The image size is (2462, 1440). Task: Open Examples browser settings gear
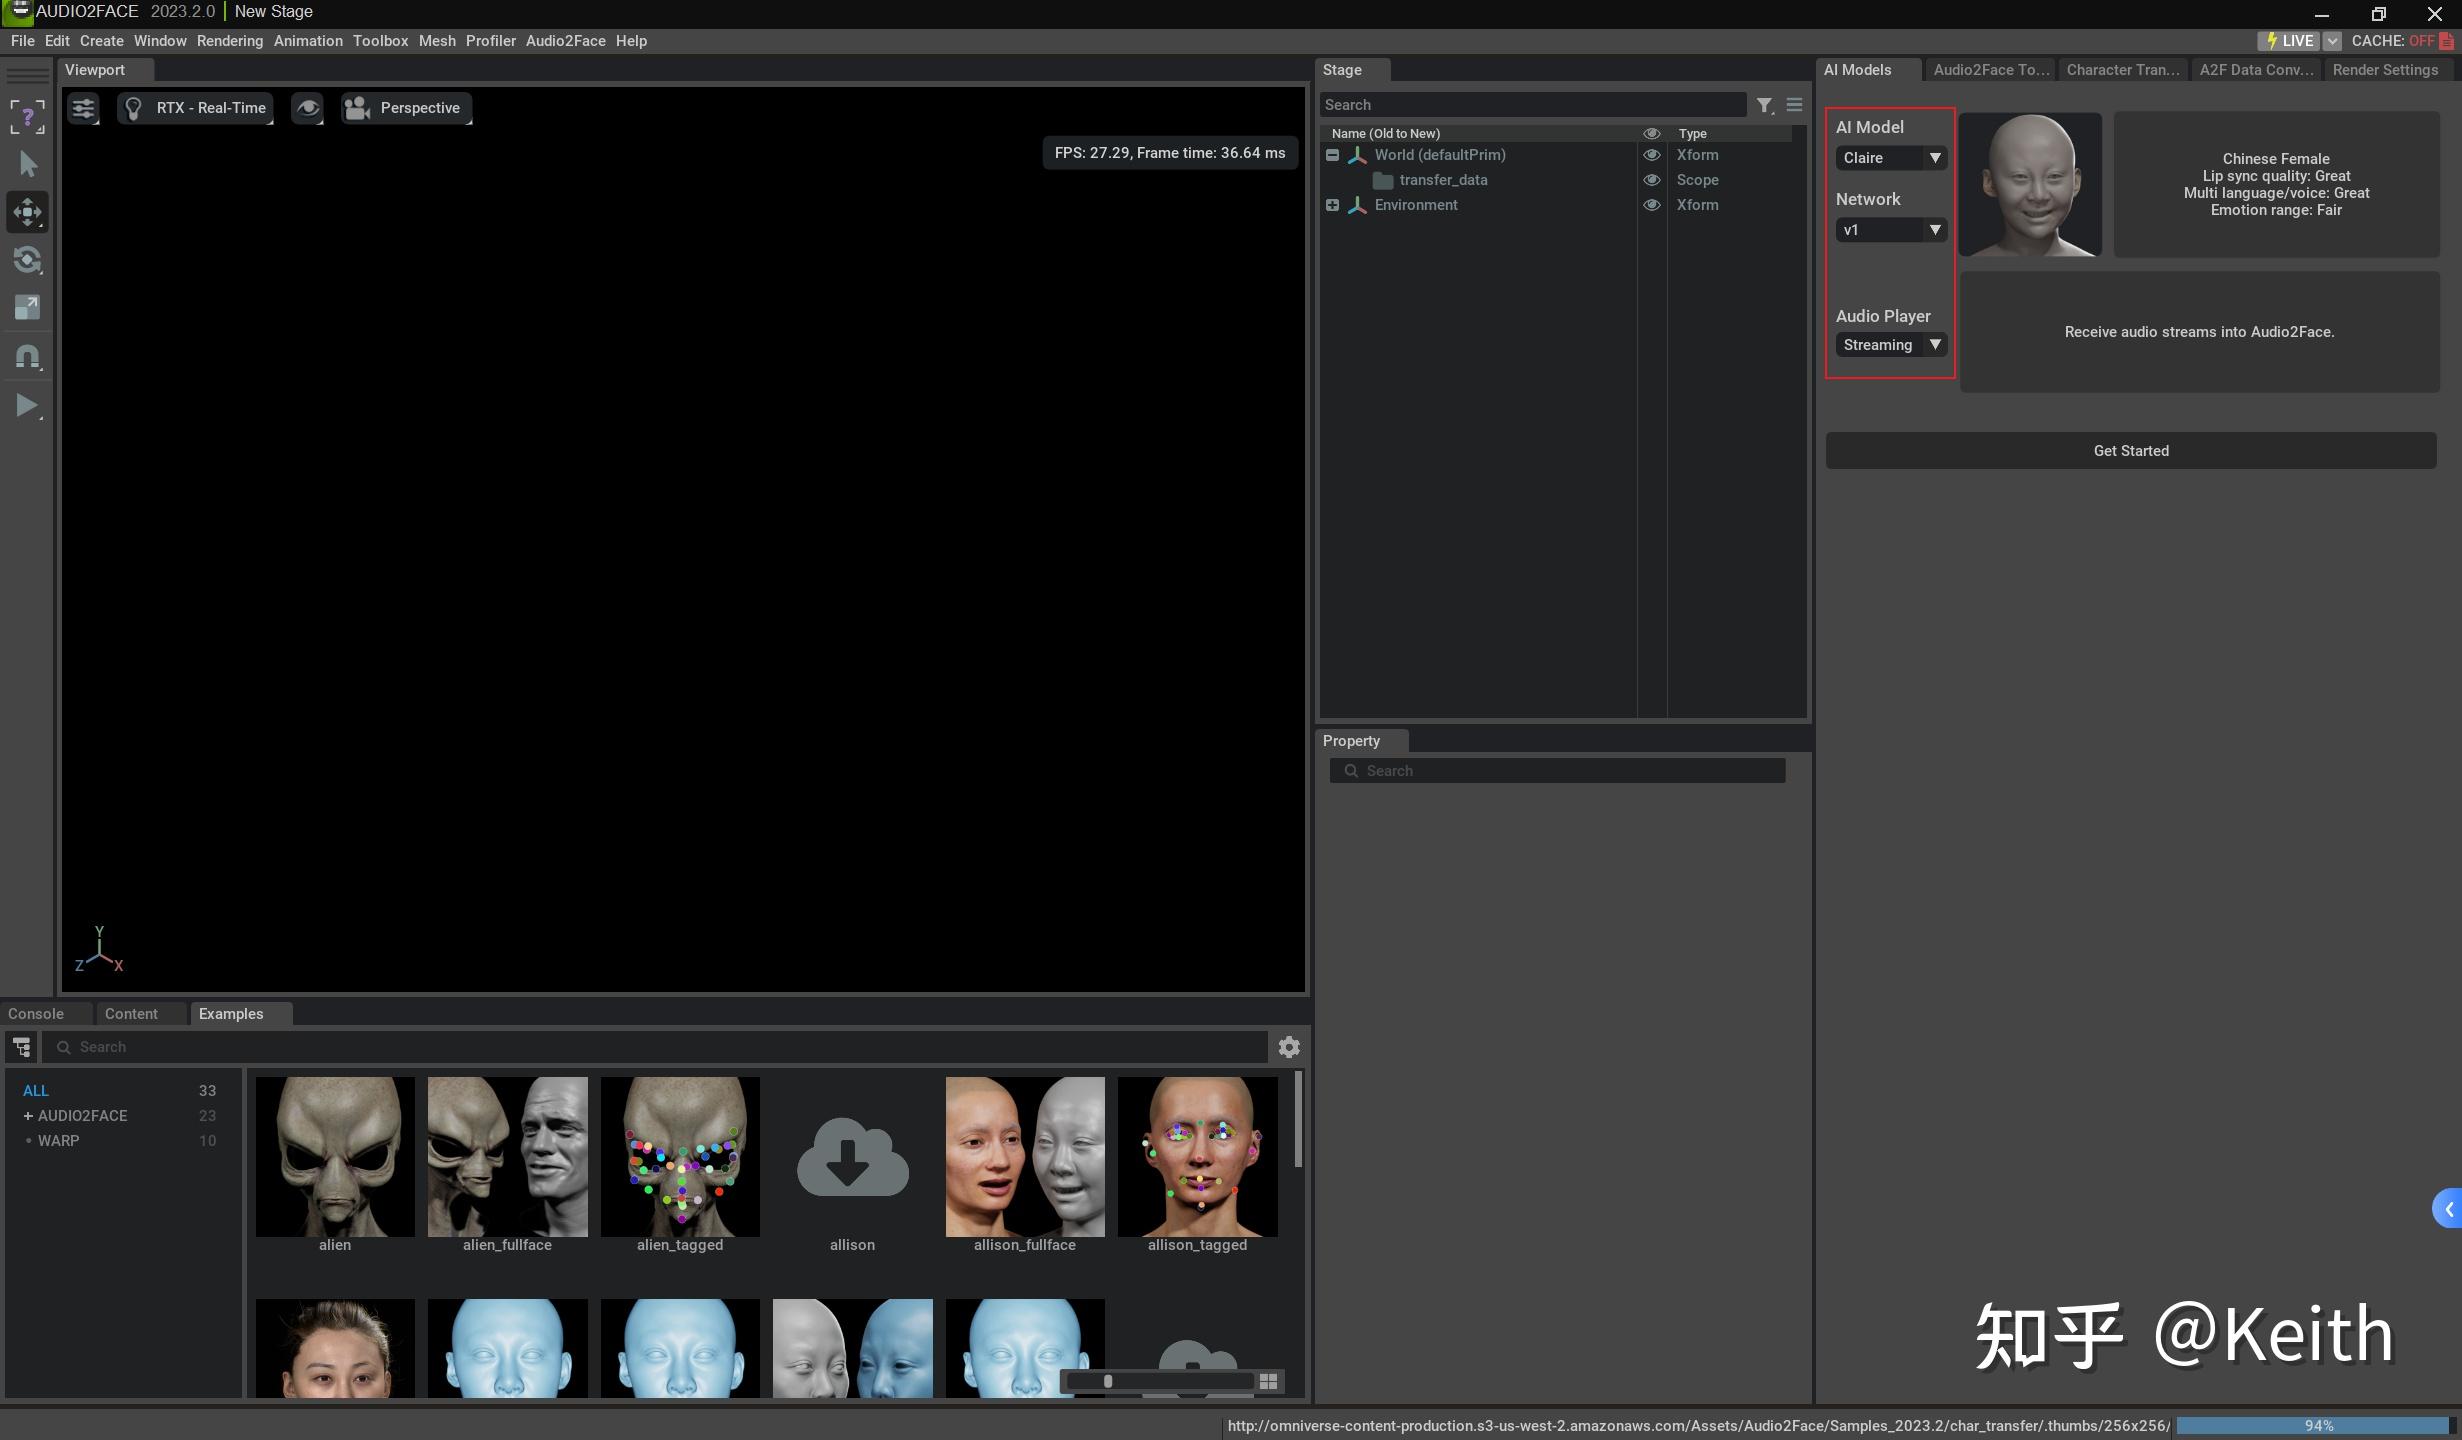click(x=1289, y=1047)
